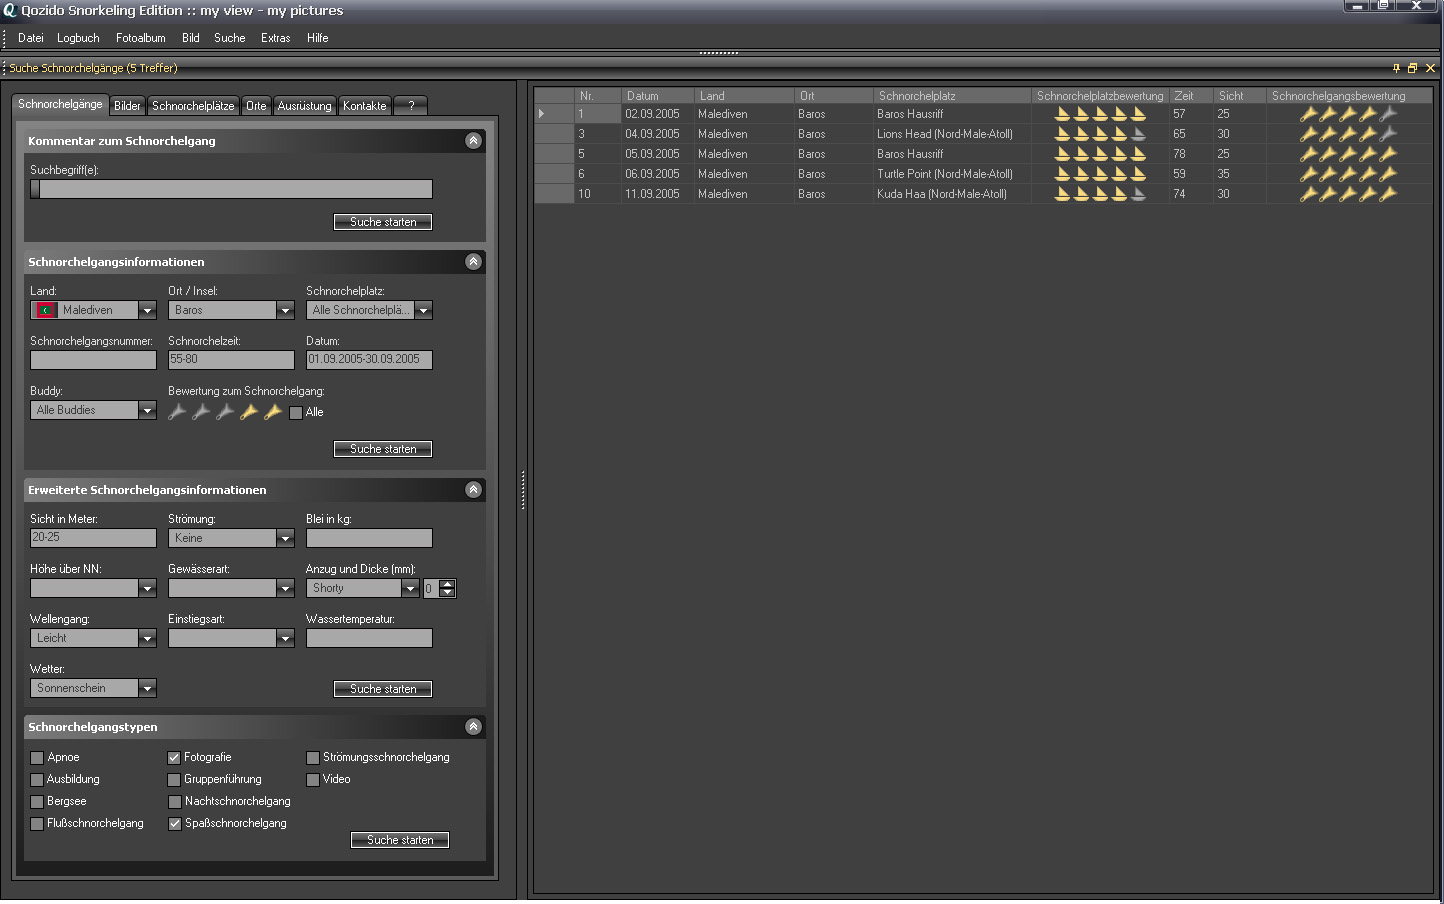Collapse the Schnorchelgangsinformationen panel
Image resolution: width=1444 pixels, height=904 pixels.
tap(474, 262)
